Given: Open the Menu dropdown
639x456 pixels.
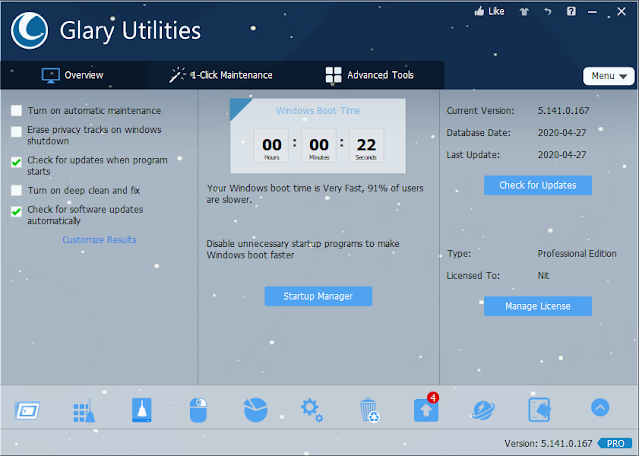Looking at the screenshot, I should 608,76.
